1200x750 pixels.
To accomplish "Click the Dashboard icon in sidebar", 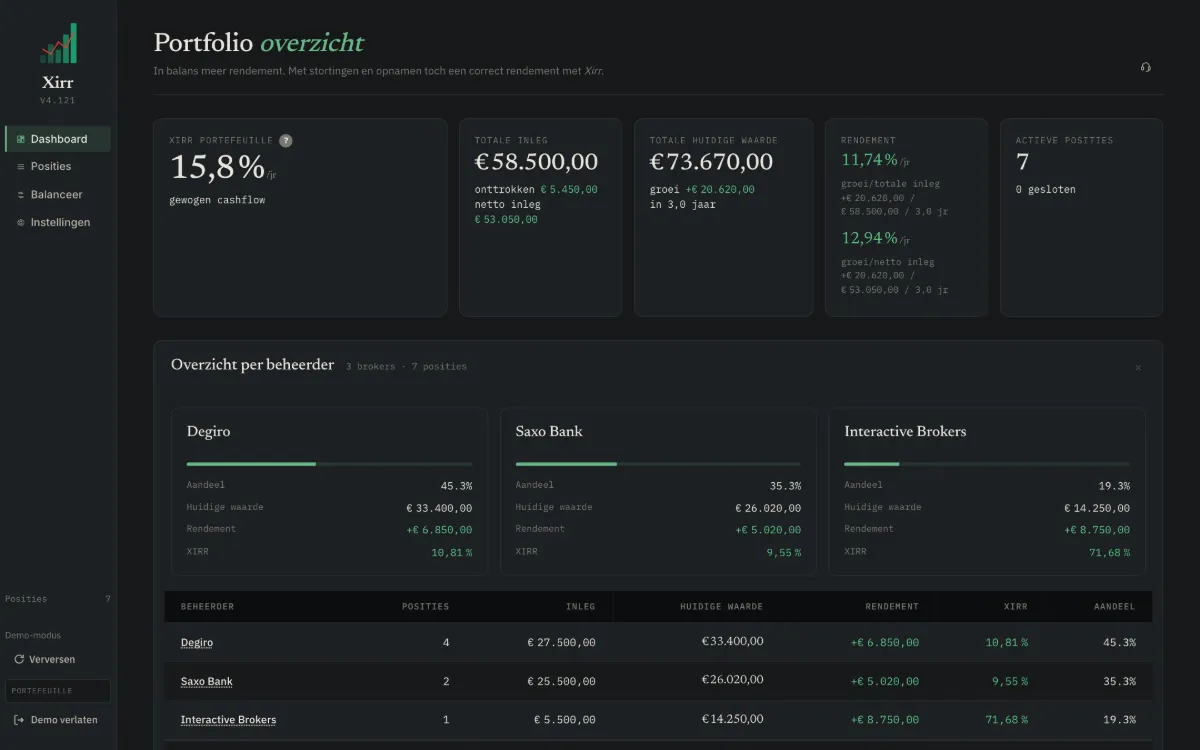I will [21, 139].
